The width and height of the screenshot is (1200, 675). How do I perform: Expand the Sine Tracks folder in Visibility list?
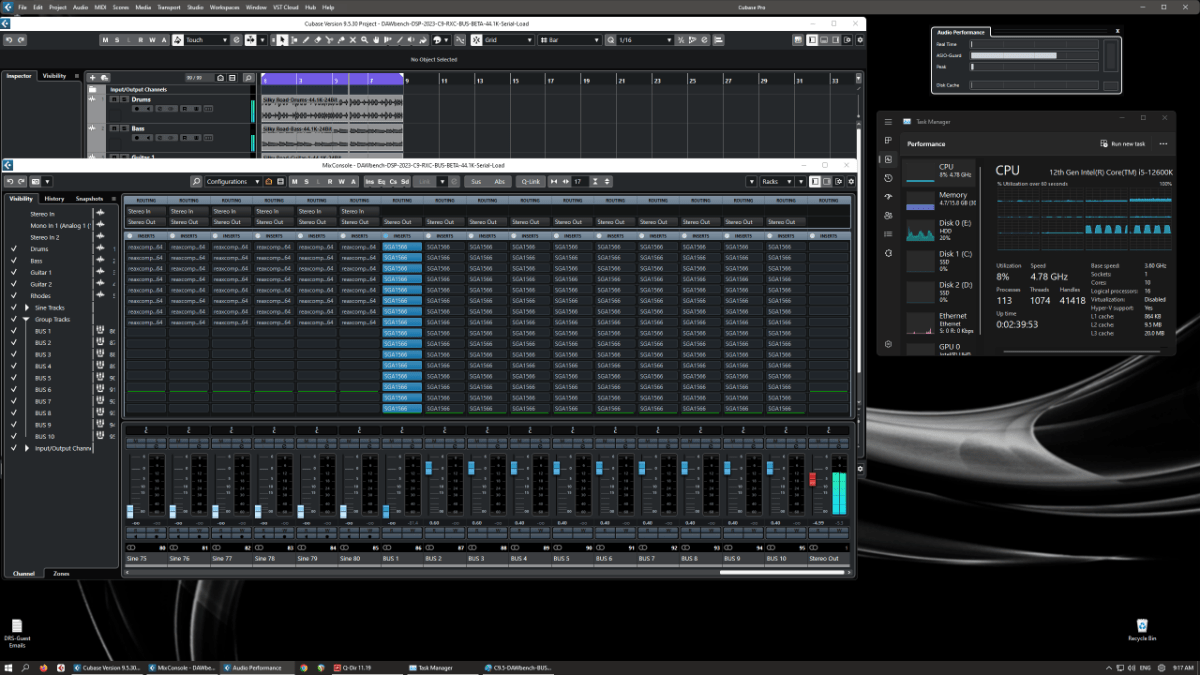[27, 307]
